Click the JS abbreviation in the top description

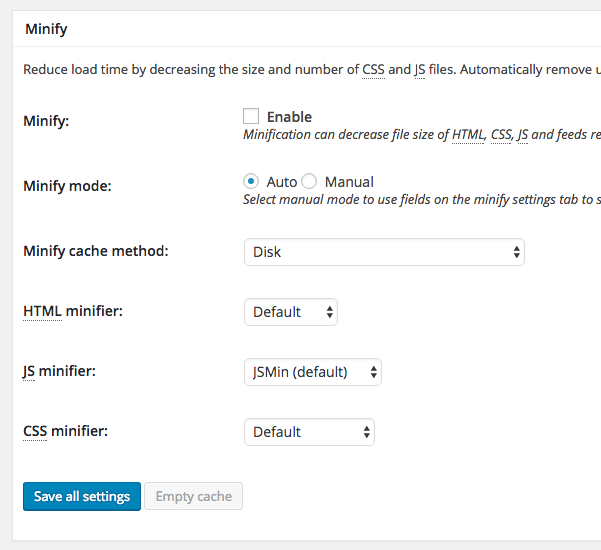[421, 70]
